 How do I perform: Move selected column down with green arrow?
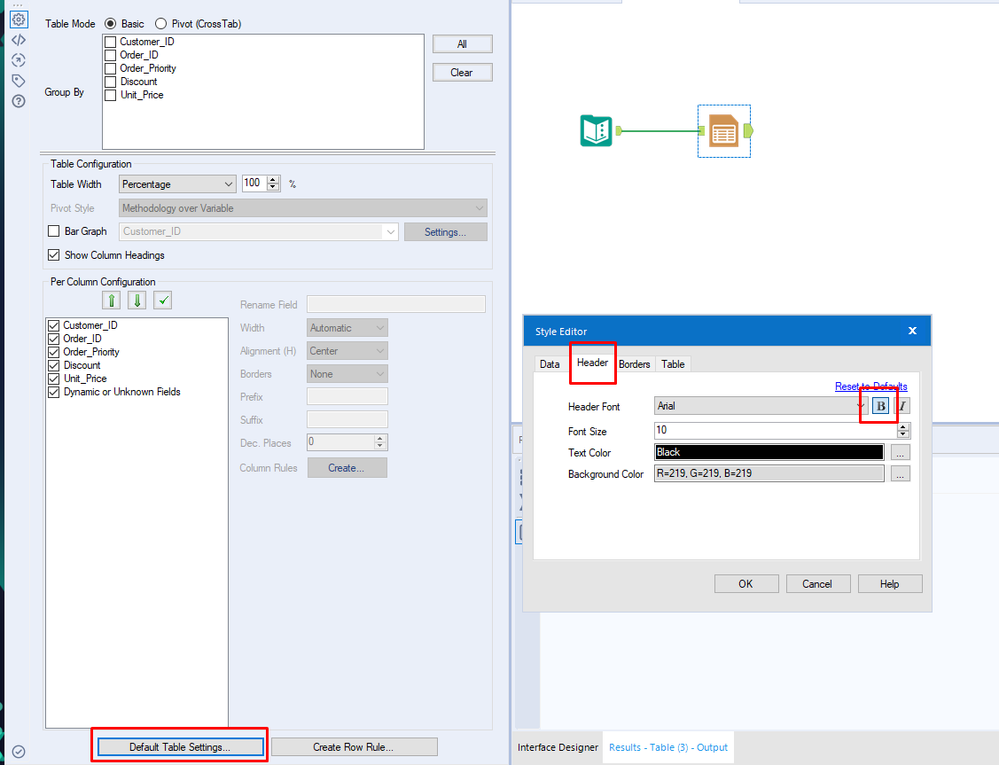tap(137, 300)
